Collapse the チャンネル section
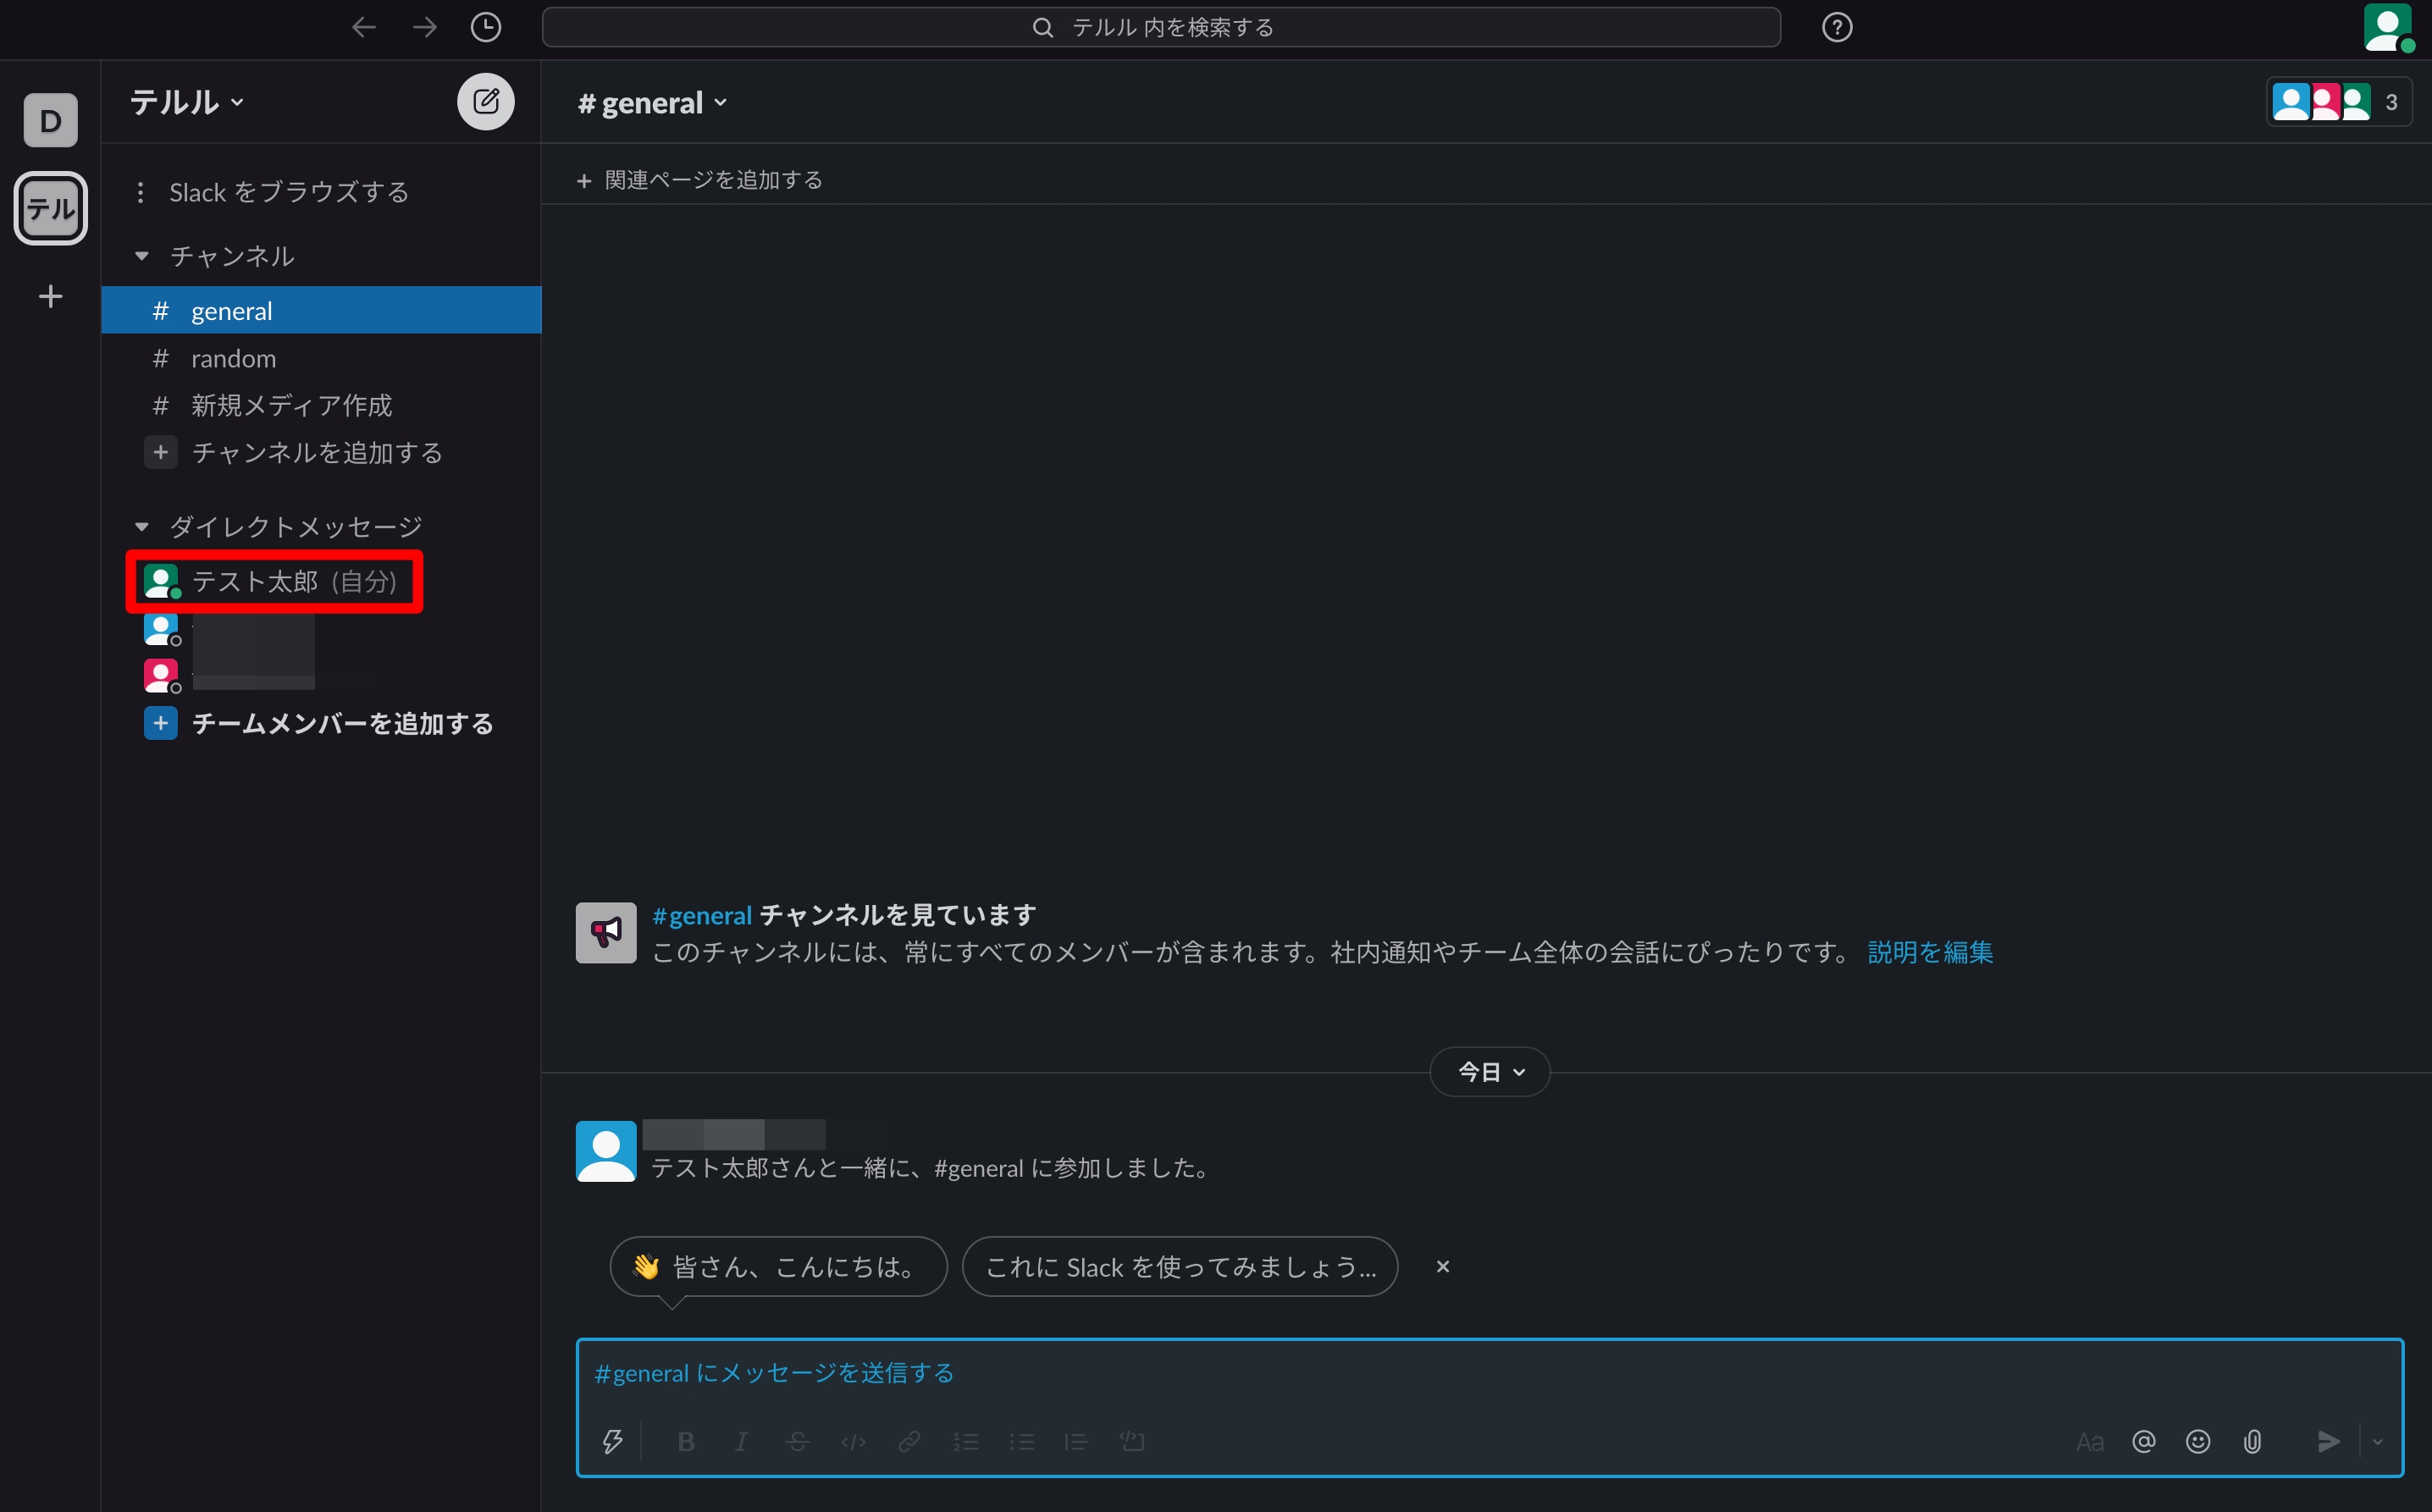This screenshot has height=1512, width=2432. pyautogui.click(x=142, y=256)
